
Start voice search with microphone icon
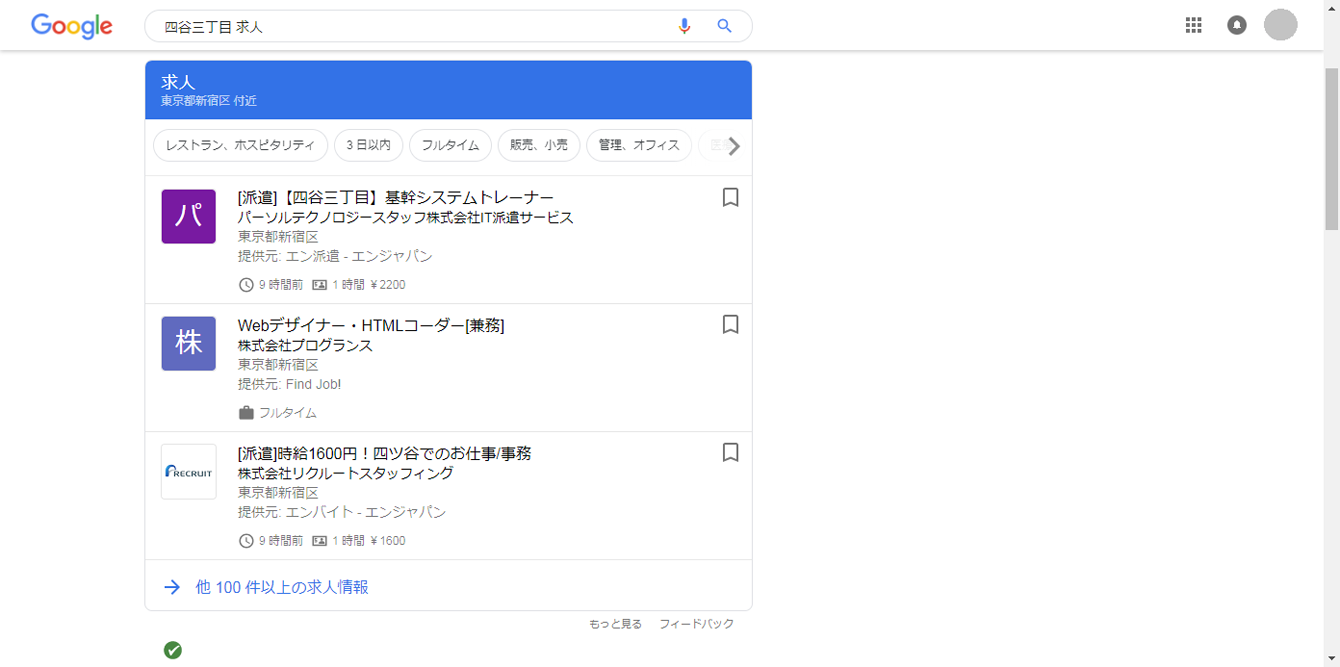(684, 26)
